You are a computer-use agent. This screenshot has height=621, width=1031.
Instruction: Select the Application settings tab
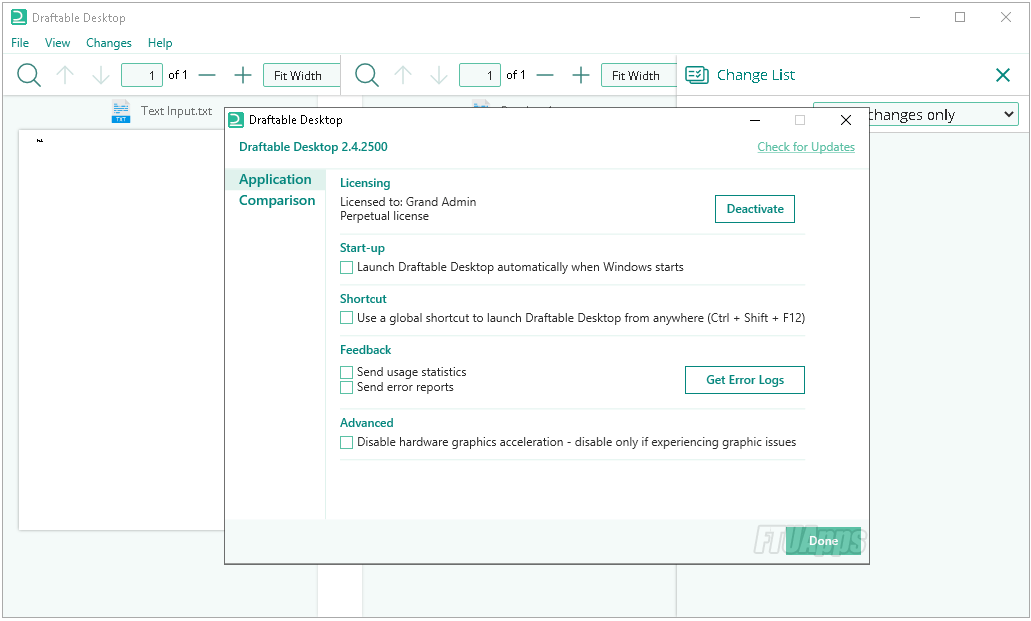275,180
